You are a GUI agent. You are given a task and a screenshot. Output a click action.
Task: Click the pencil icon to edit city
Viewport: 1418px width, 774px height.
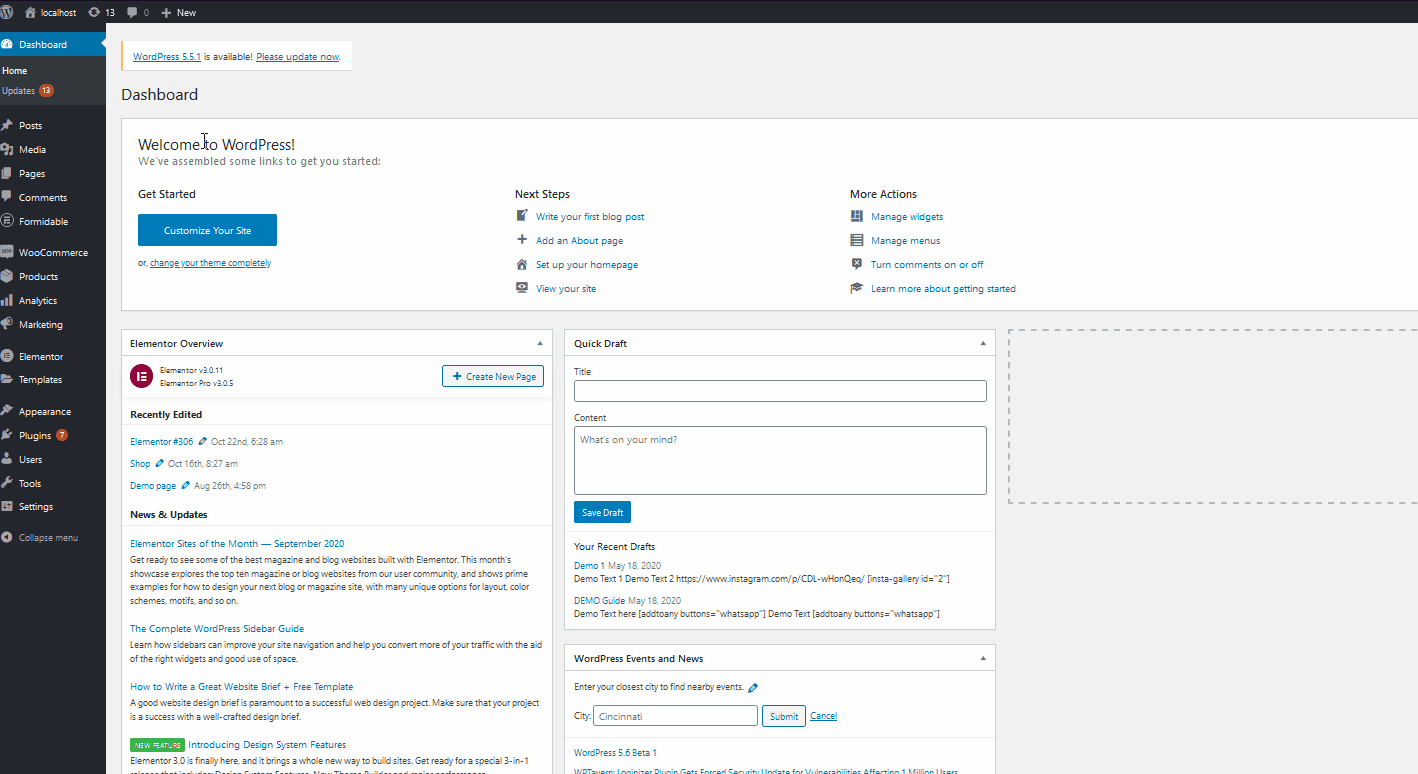click(x=753, y=687)
